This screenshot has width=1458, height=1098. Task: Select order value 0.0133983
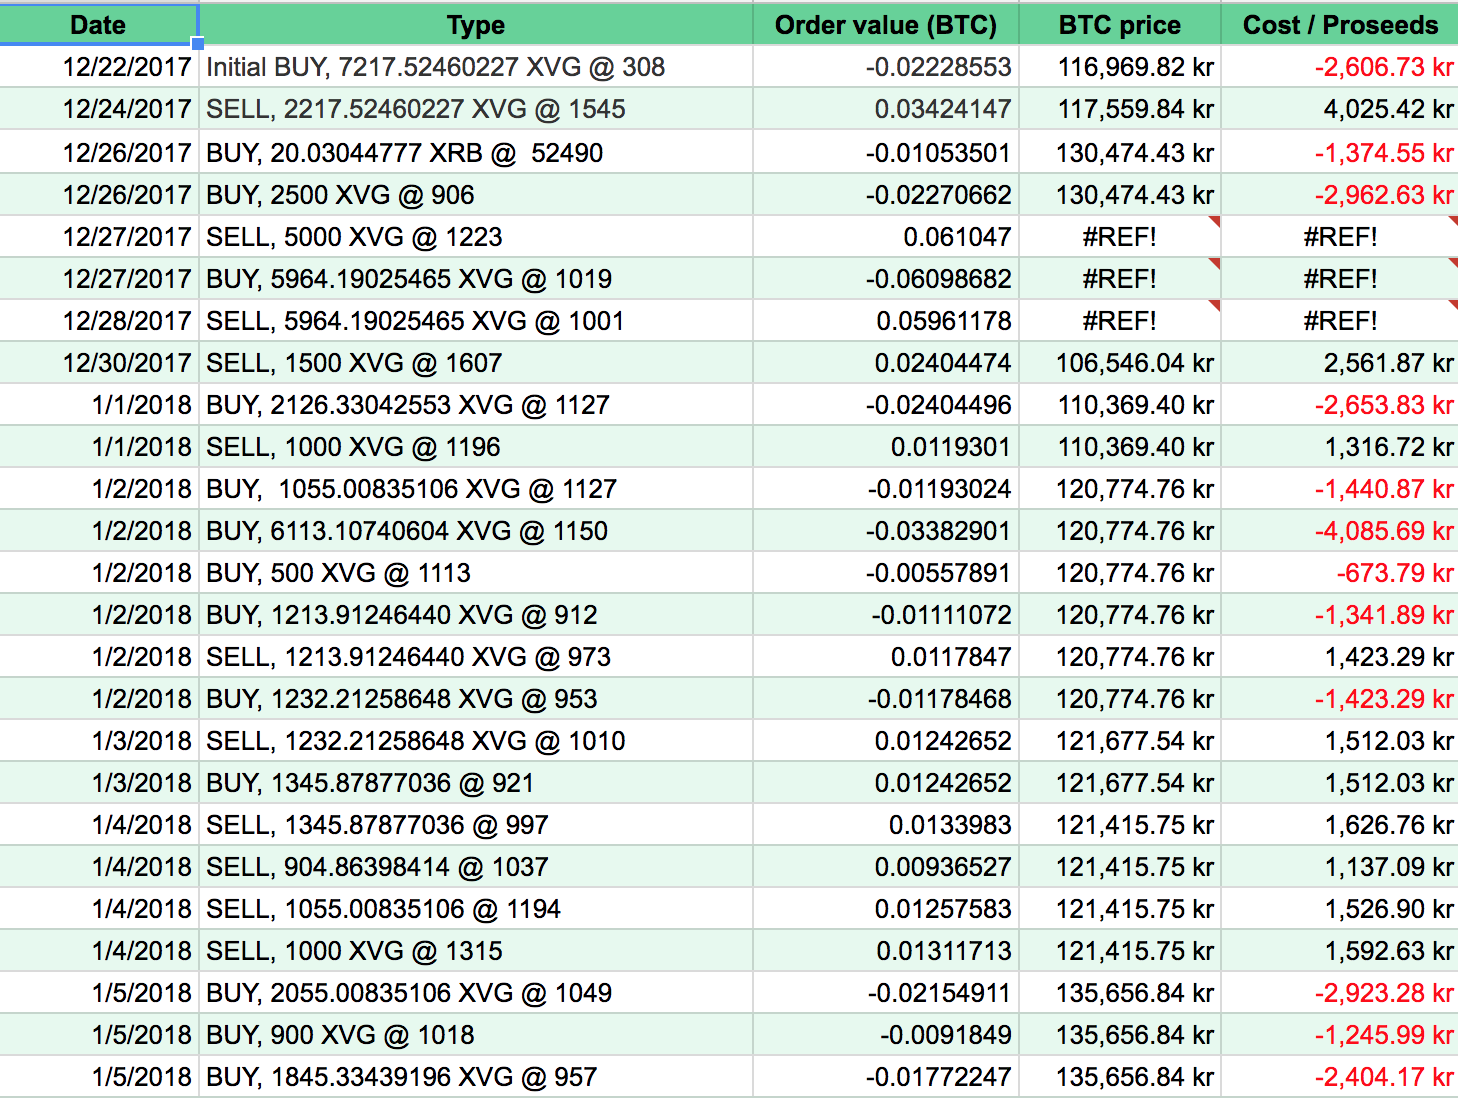click(886, 825)
